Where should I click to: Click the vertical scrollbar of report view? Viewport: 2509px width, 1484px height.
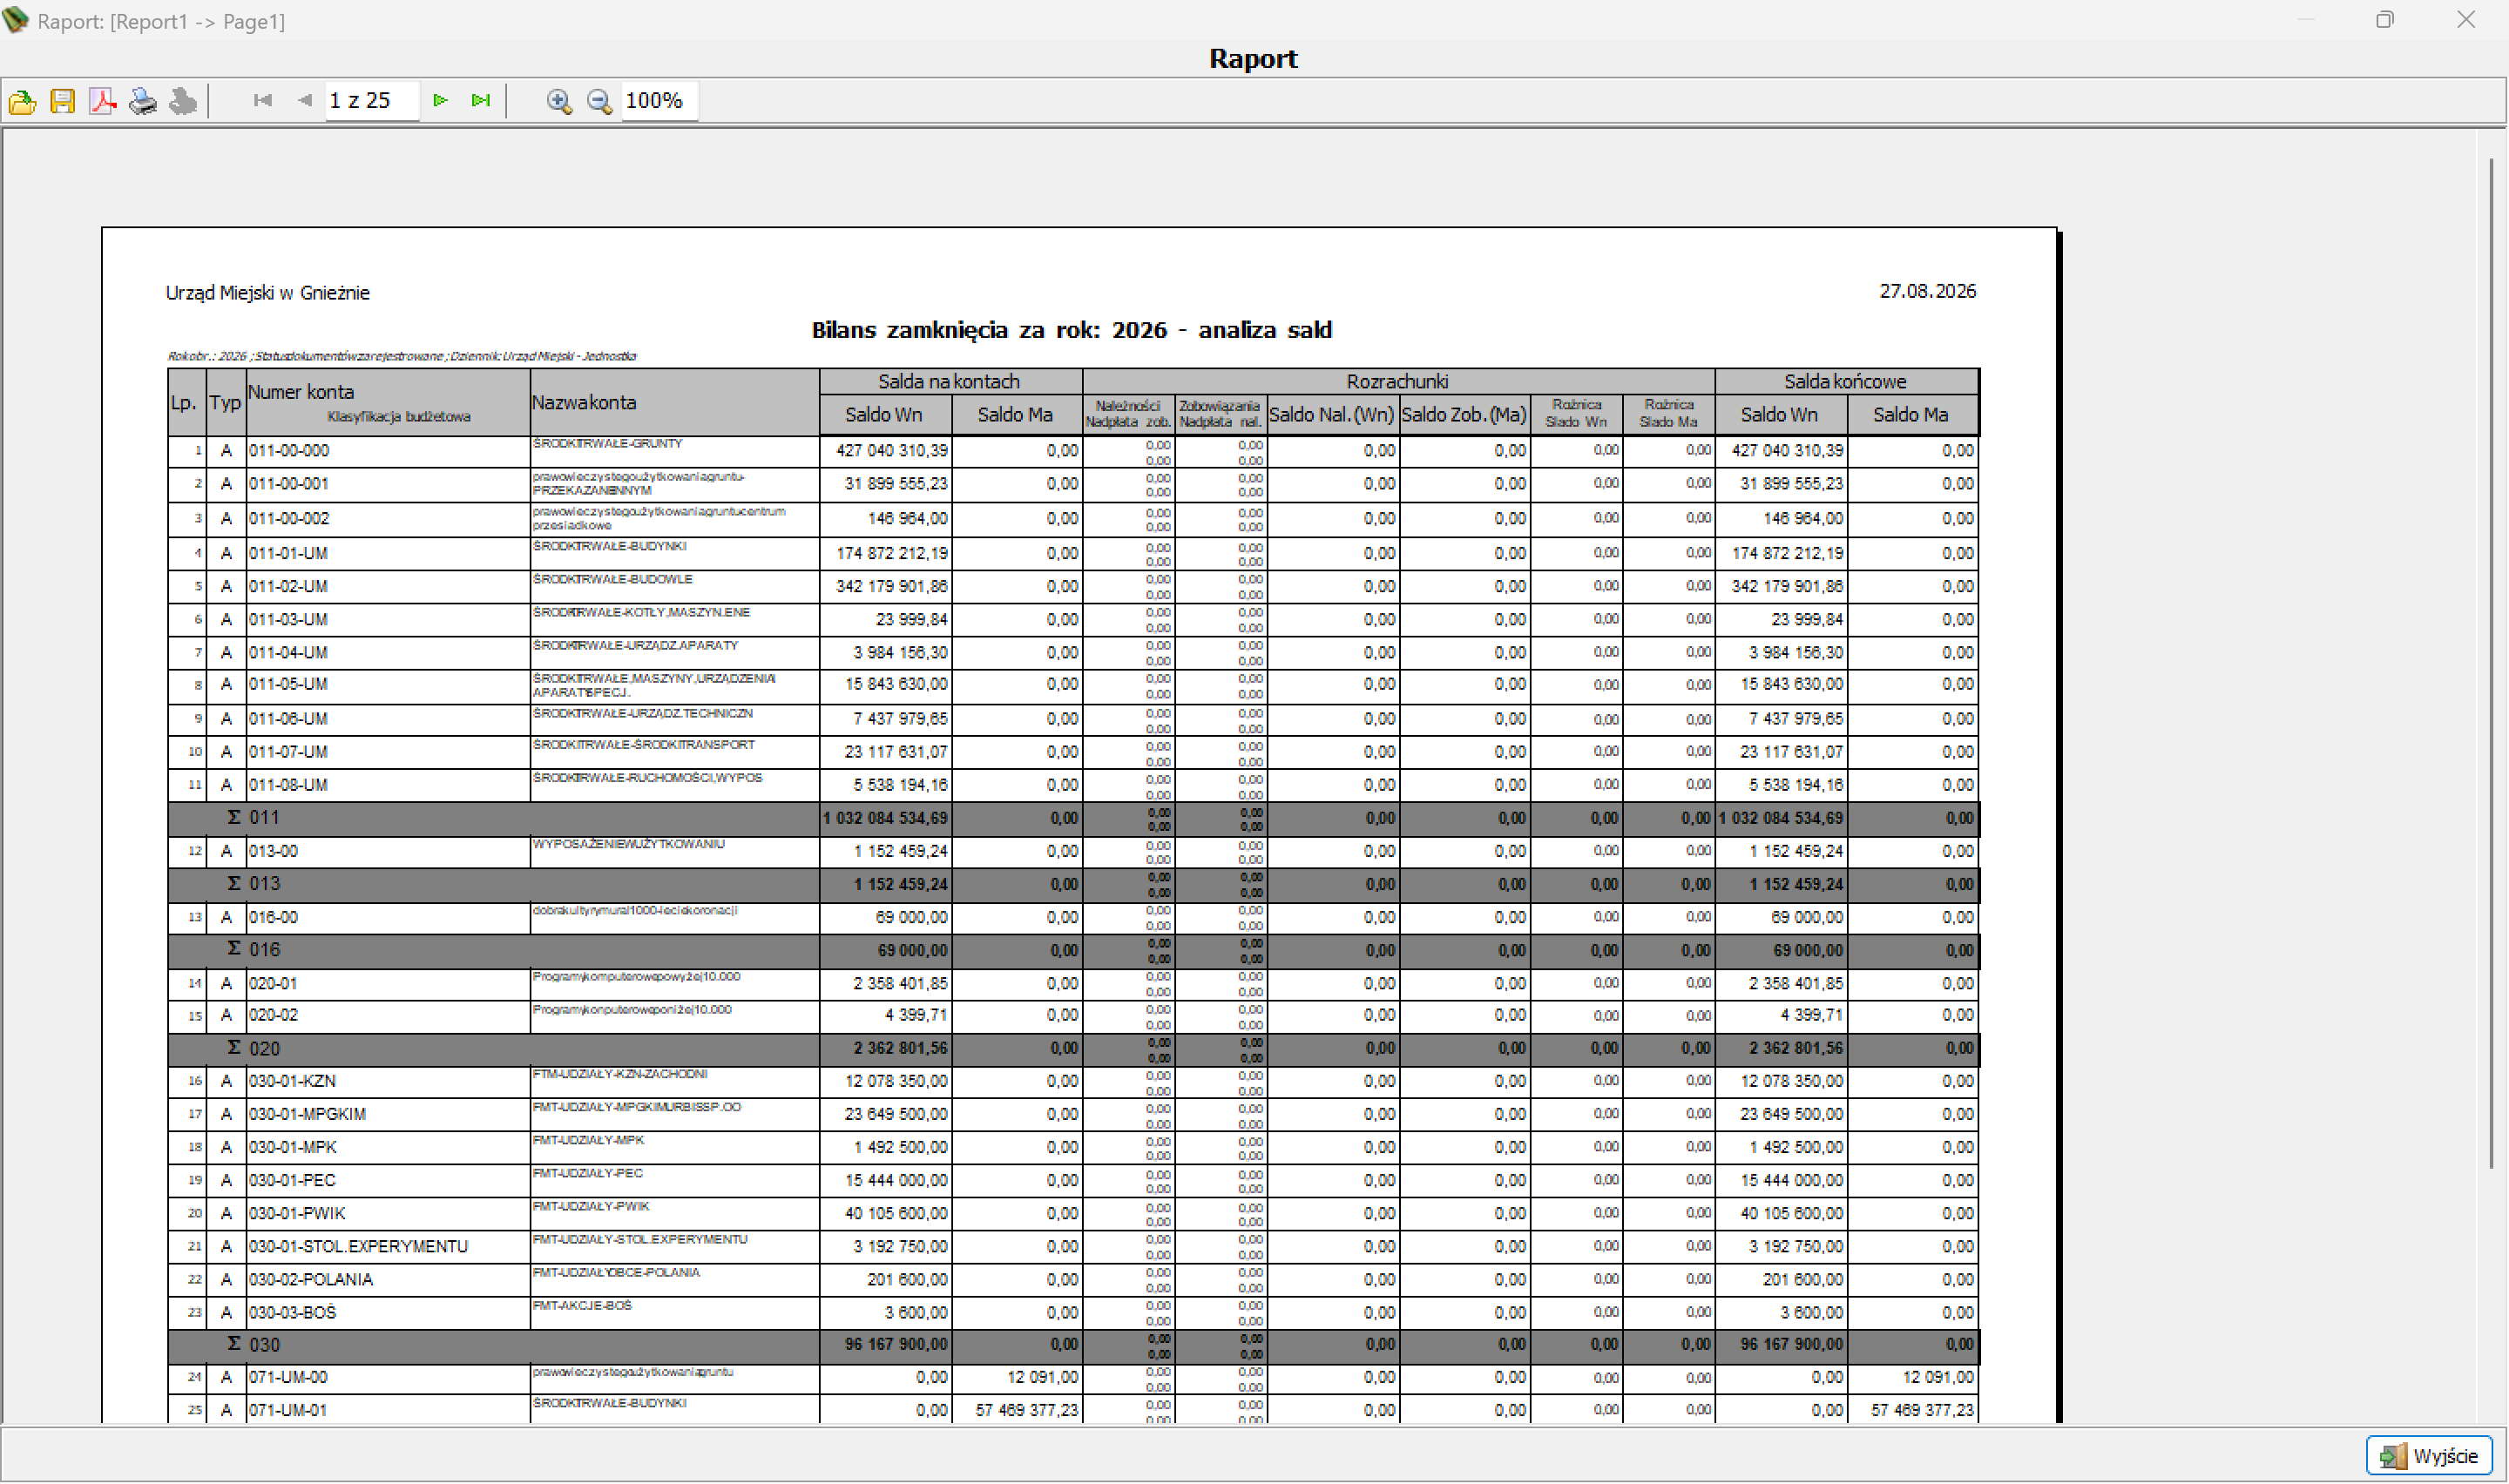coord(2490,662)
